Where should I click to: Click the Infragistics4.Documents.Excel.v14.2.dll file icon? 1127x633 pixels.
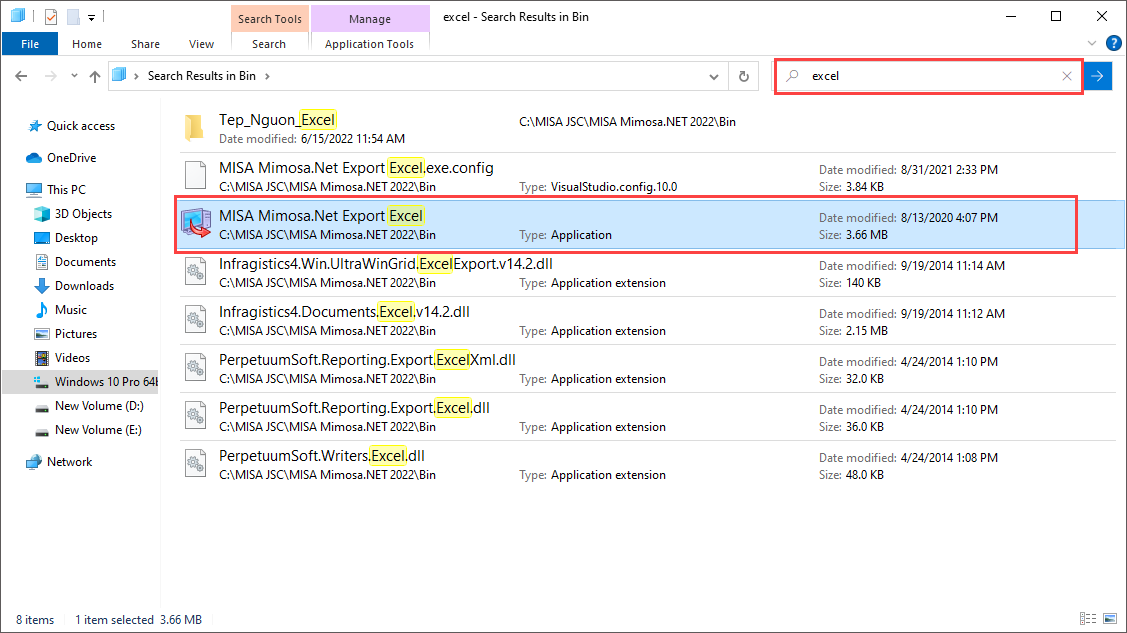click(x=196, y=320)
